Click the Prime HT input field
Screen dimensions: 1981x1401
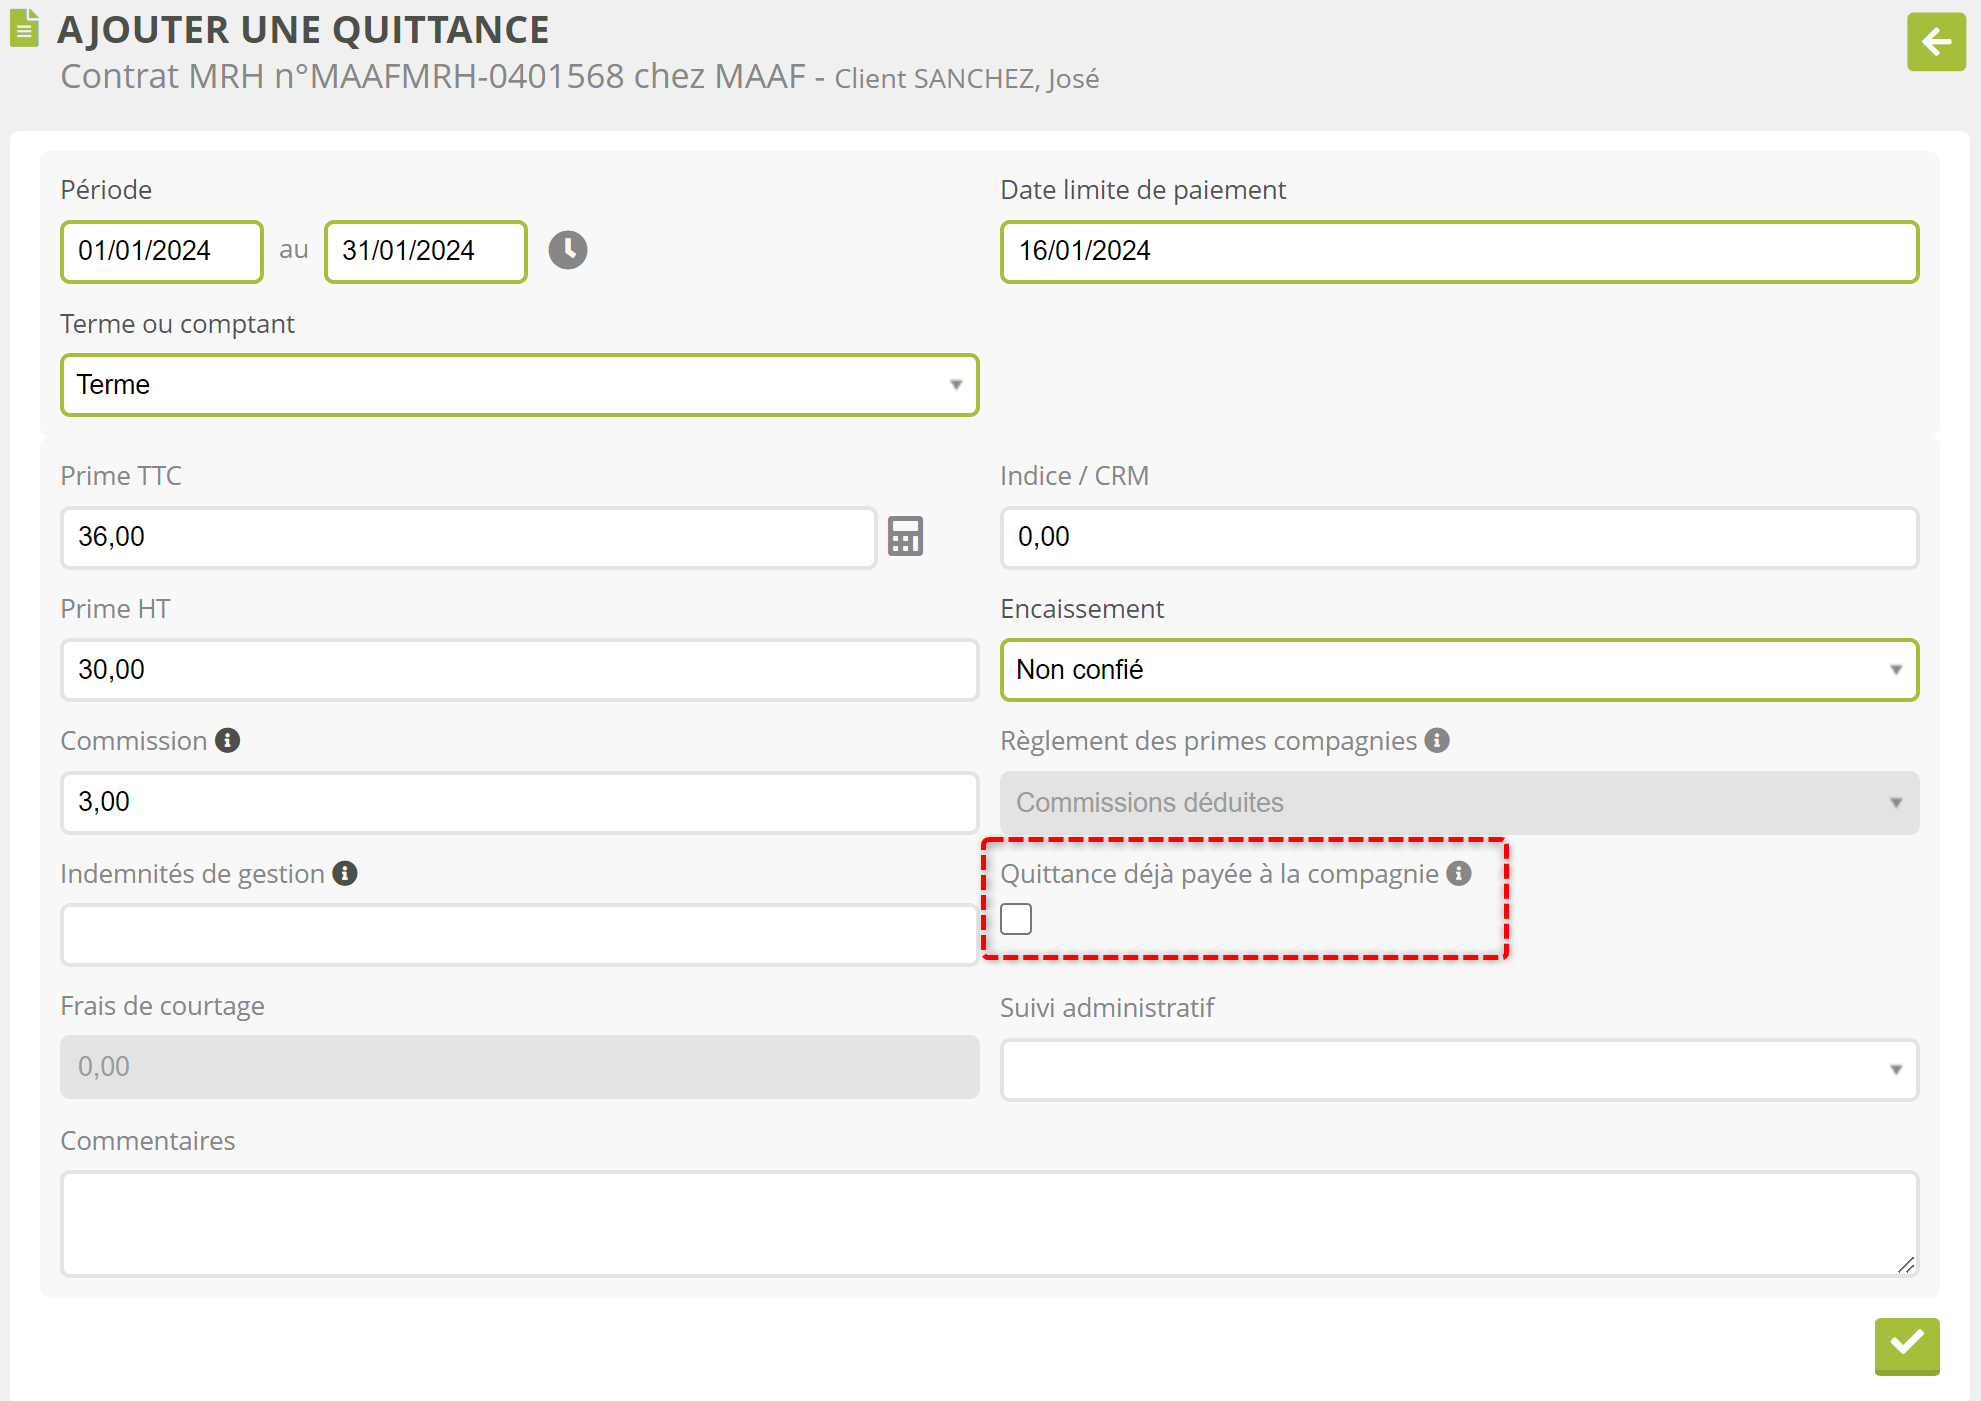click(x=519, y=670)
